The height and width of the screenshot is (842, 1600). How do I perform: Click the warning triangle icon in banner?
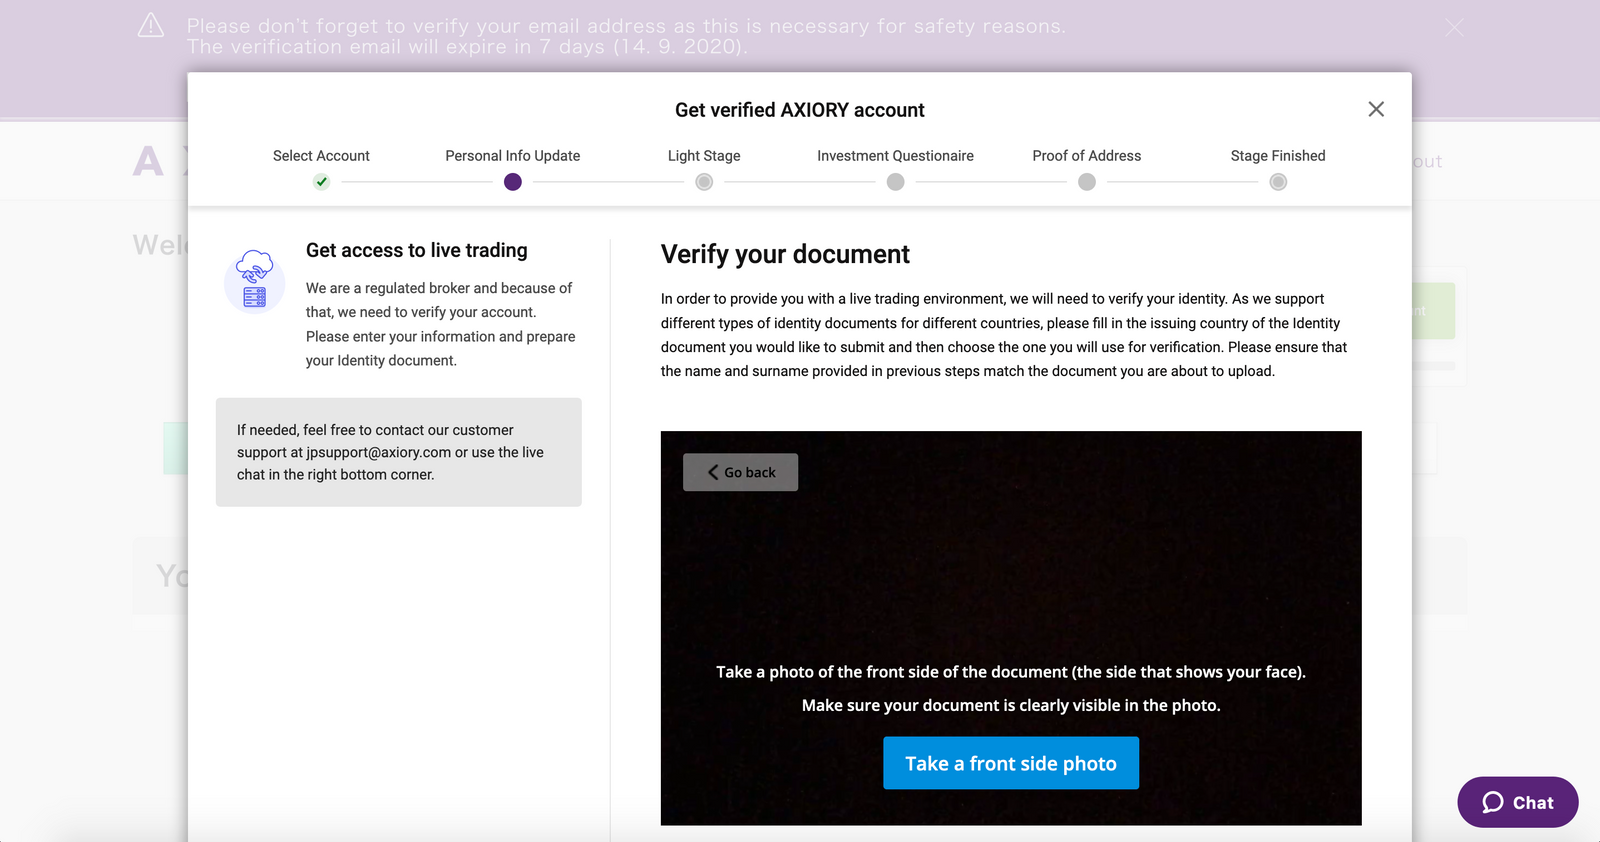[151, 26]
